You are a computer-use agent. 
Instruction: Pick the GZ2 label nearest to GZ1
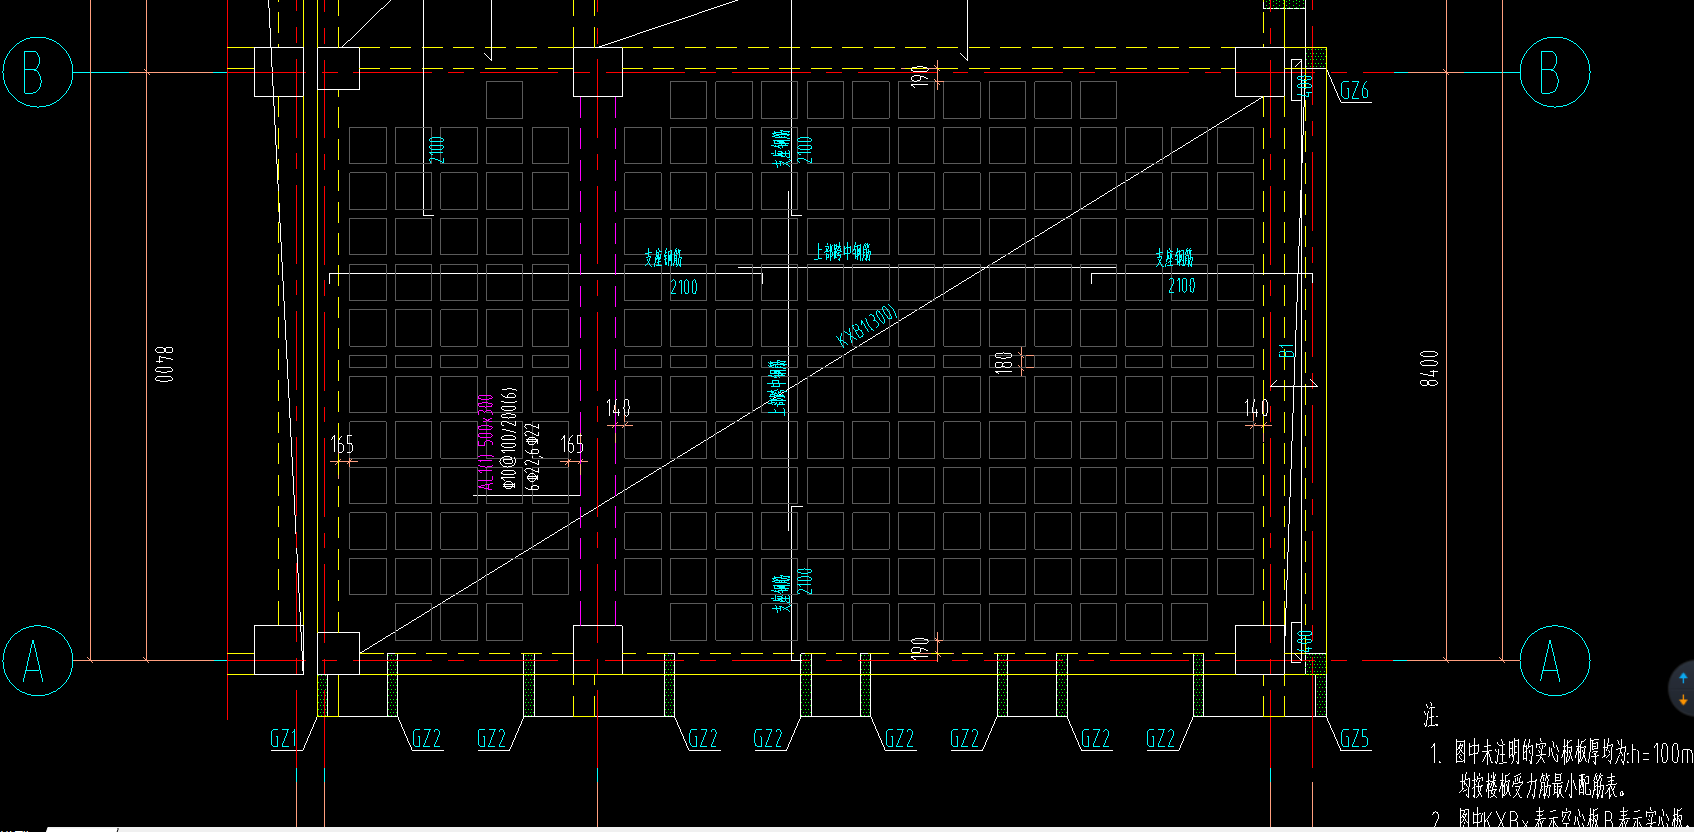426,739
